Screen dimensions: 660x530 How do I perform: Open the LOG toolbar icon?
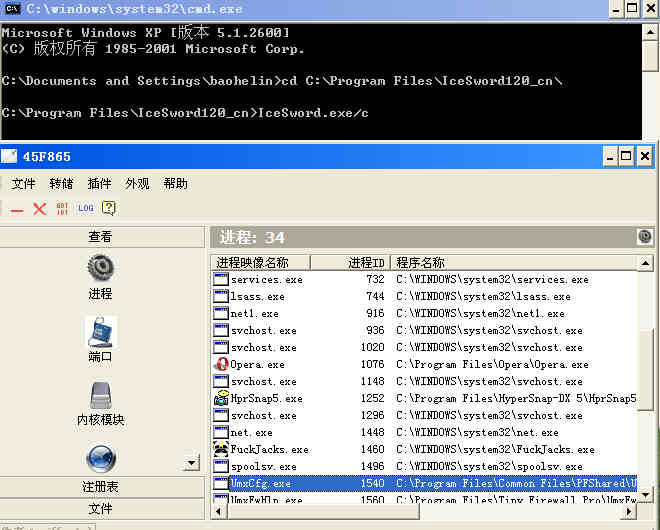tap(86, 208)
